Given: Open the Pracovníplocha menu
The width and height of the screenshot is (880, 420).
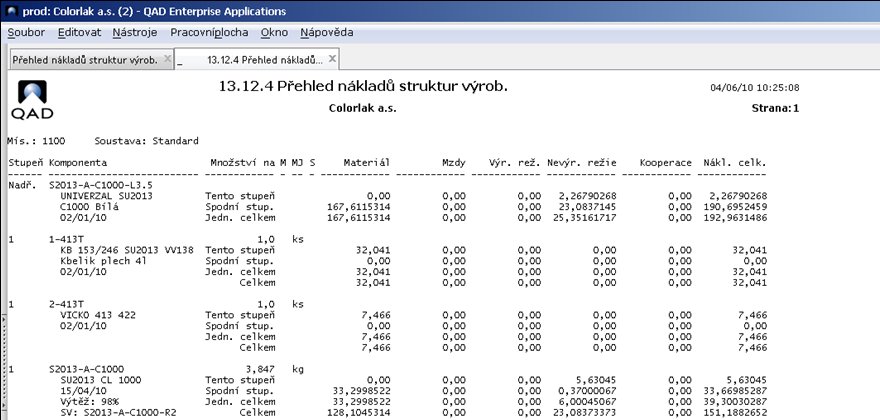Looking at the screenshot, I should [209, 33].
